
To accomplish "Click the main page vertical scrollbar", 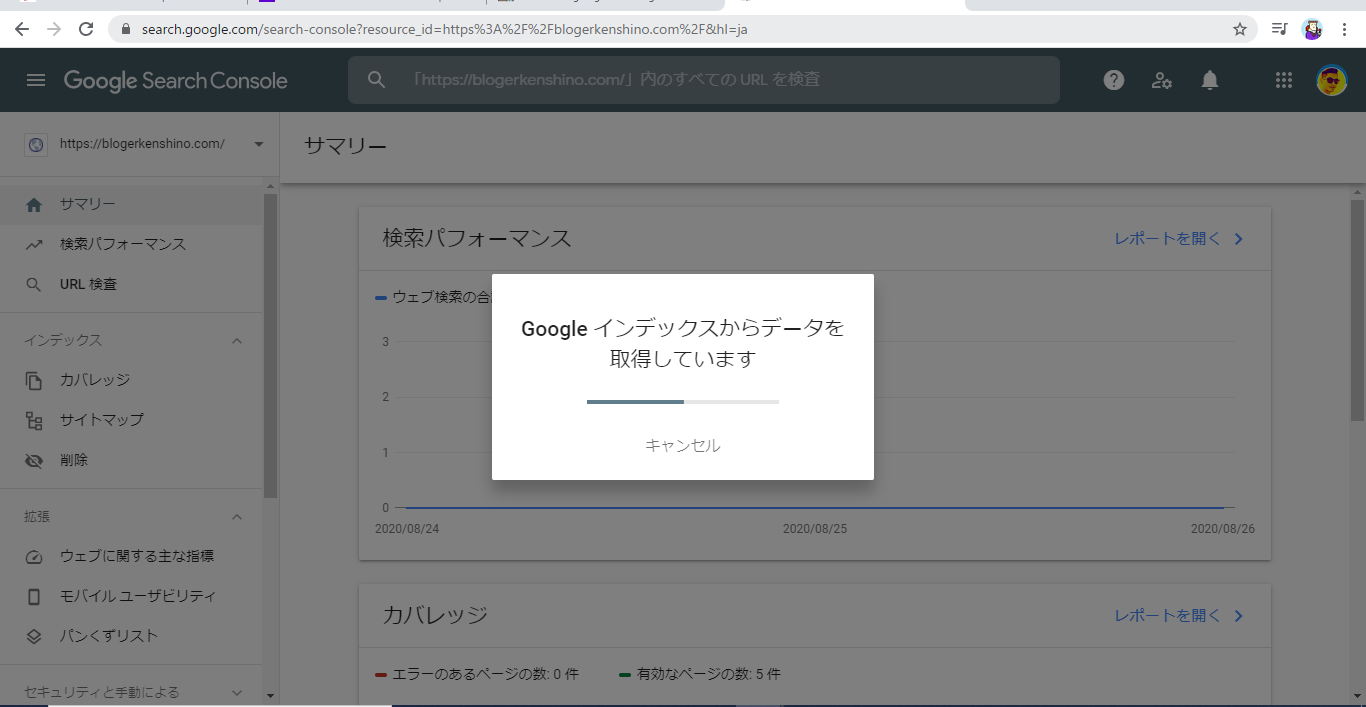I will 1357,310.
